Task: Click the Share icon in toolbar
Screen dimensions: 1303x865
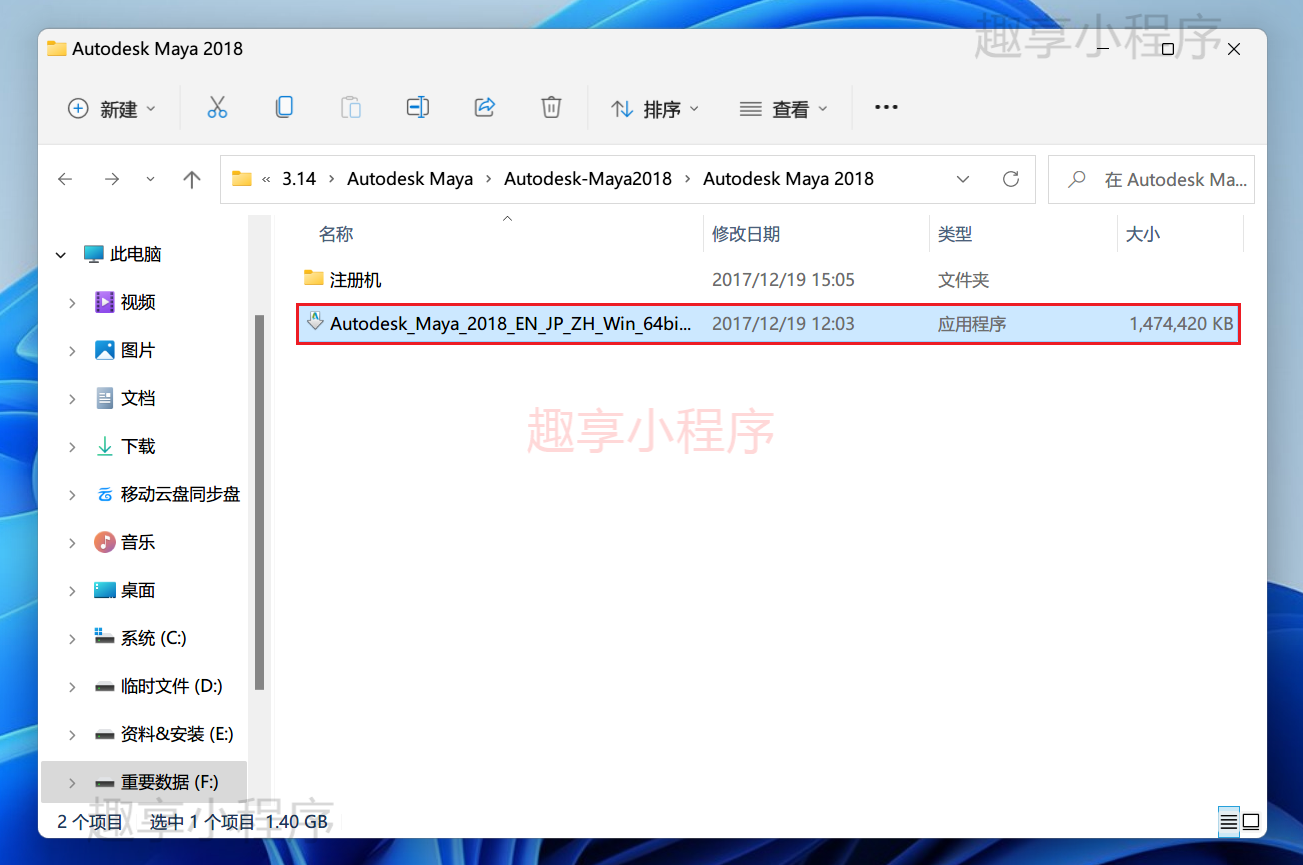Action: tap(485, 107)
